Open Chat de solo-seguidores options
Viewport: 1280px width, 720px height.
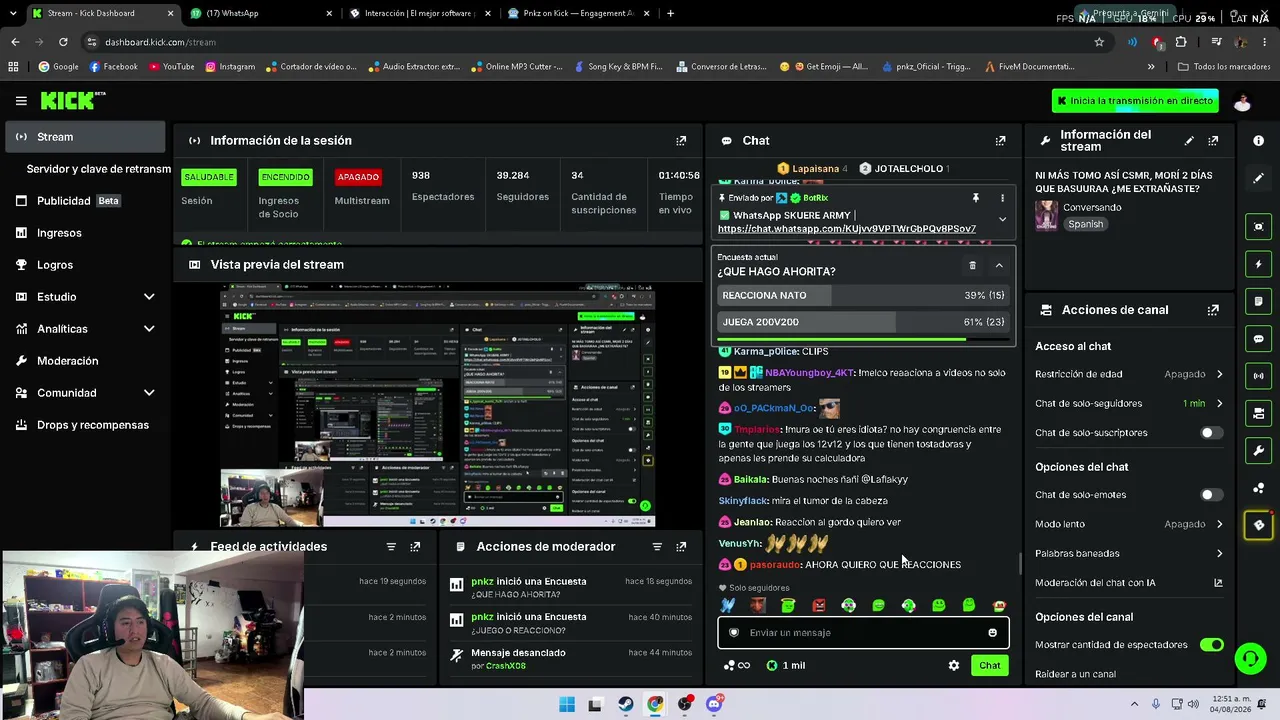[x=1129, y=404]
